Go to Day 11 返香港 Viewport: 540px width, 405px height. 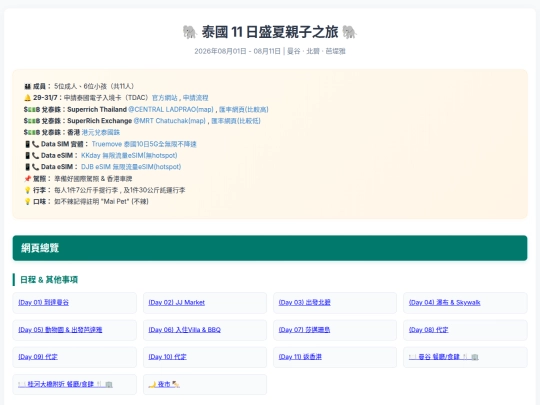point(300,357)
